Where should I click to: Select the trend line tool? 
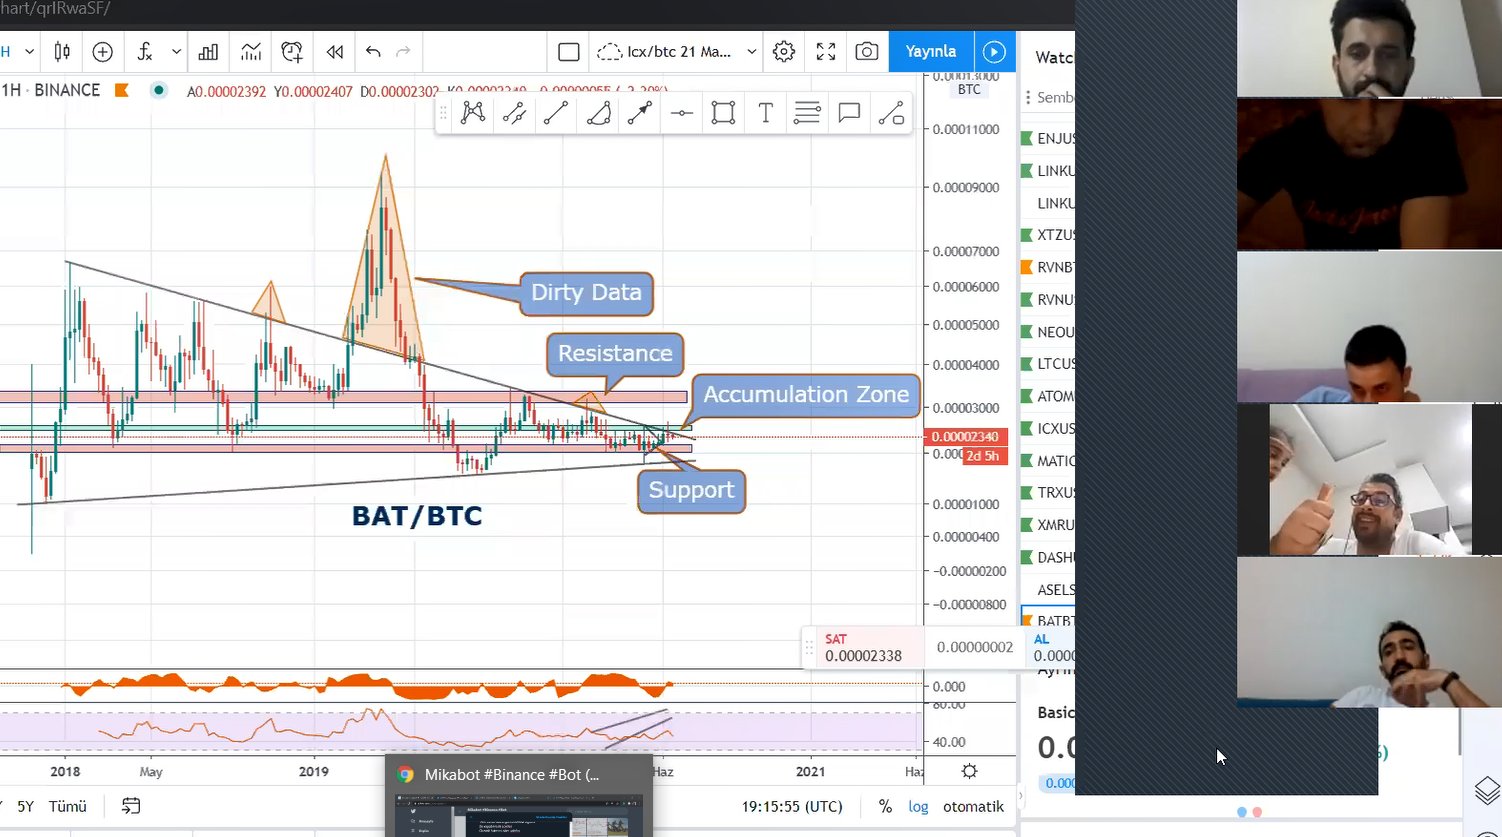[556, 113]
